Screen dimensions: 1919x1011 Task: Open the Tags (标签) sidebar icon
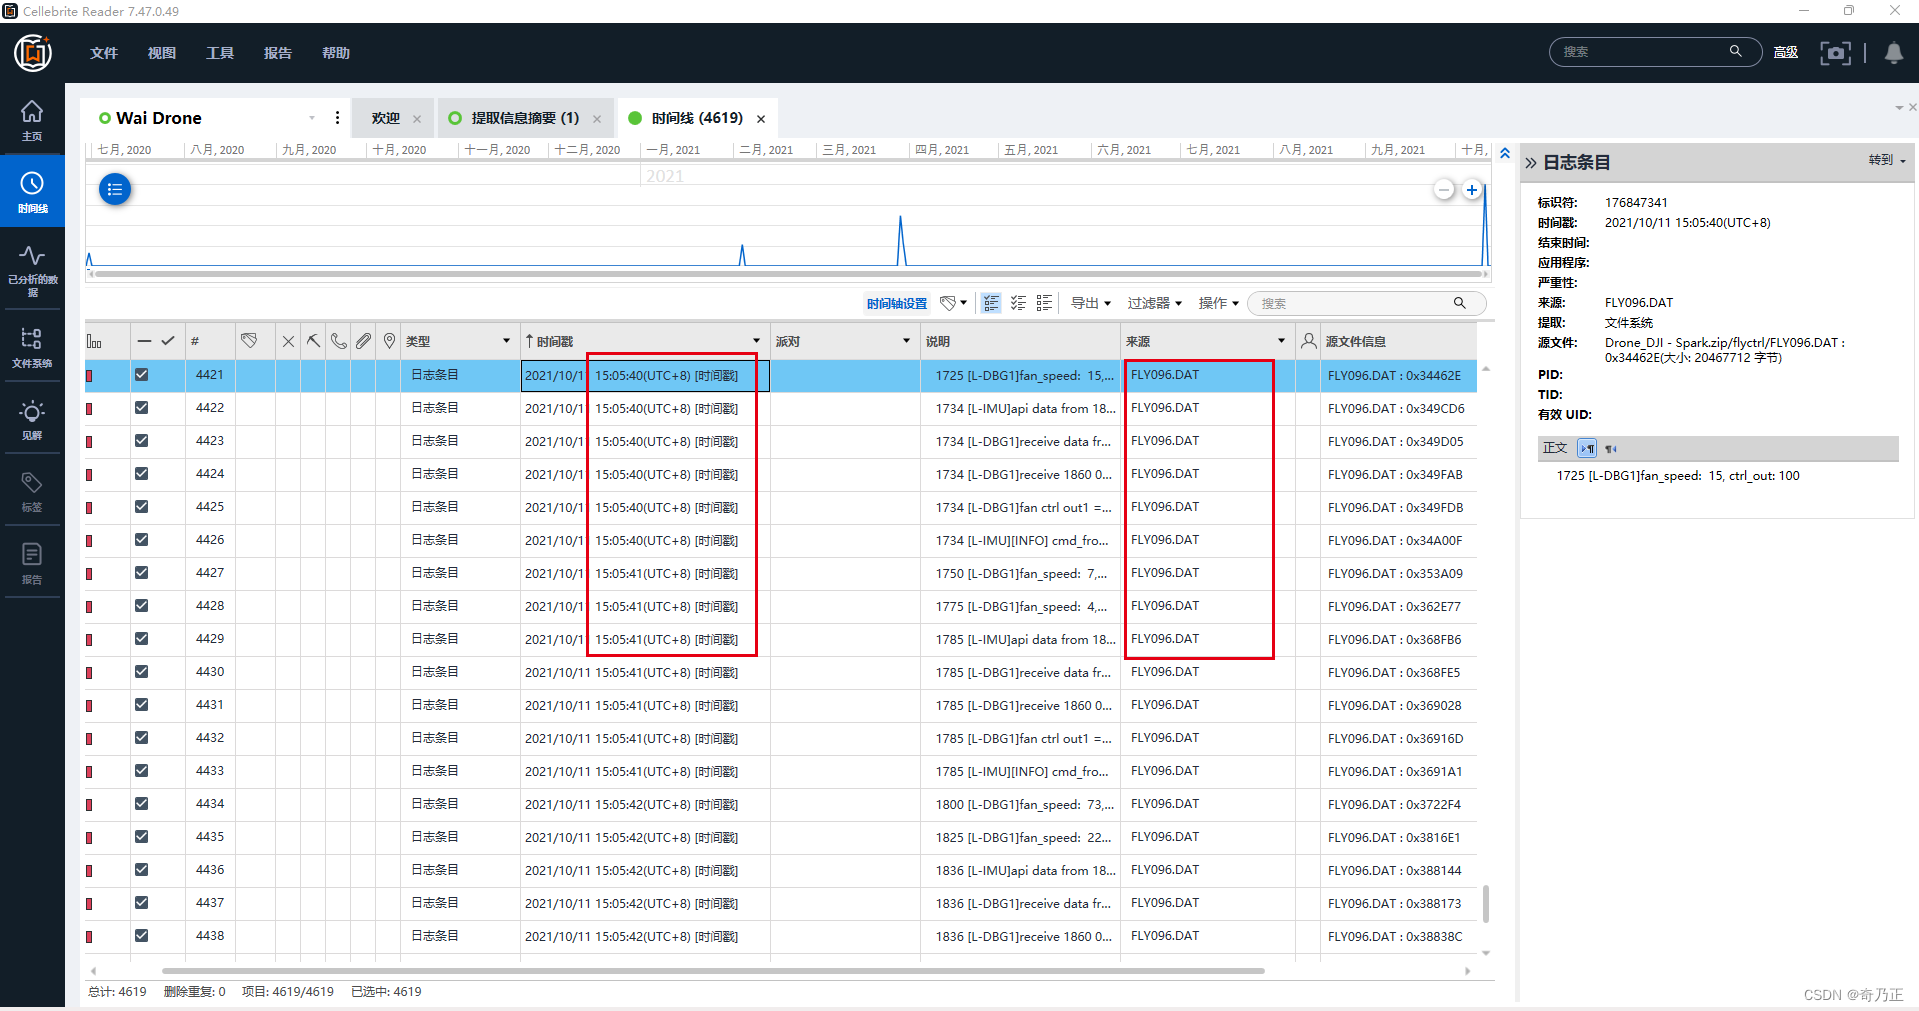[x=32, y=492]
